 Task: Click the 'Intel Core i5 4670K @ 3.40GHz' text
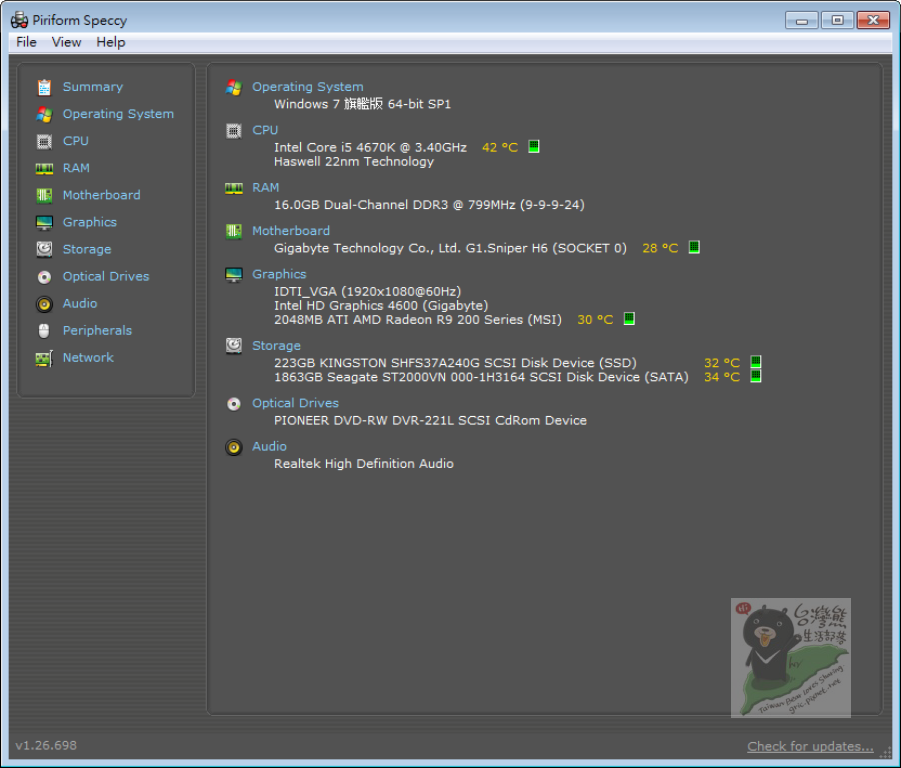click(x=370, y=147)
